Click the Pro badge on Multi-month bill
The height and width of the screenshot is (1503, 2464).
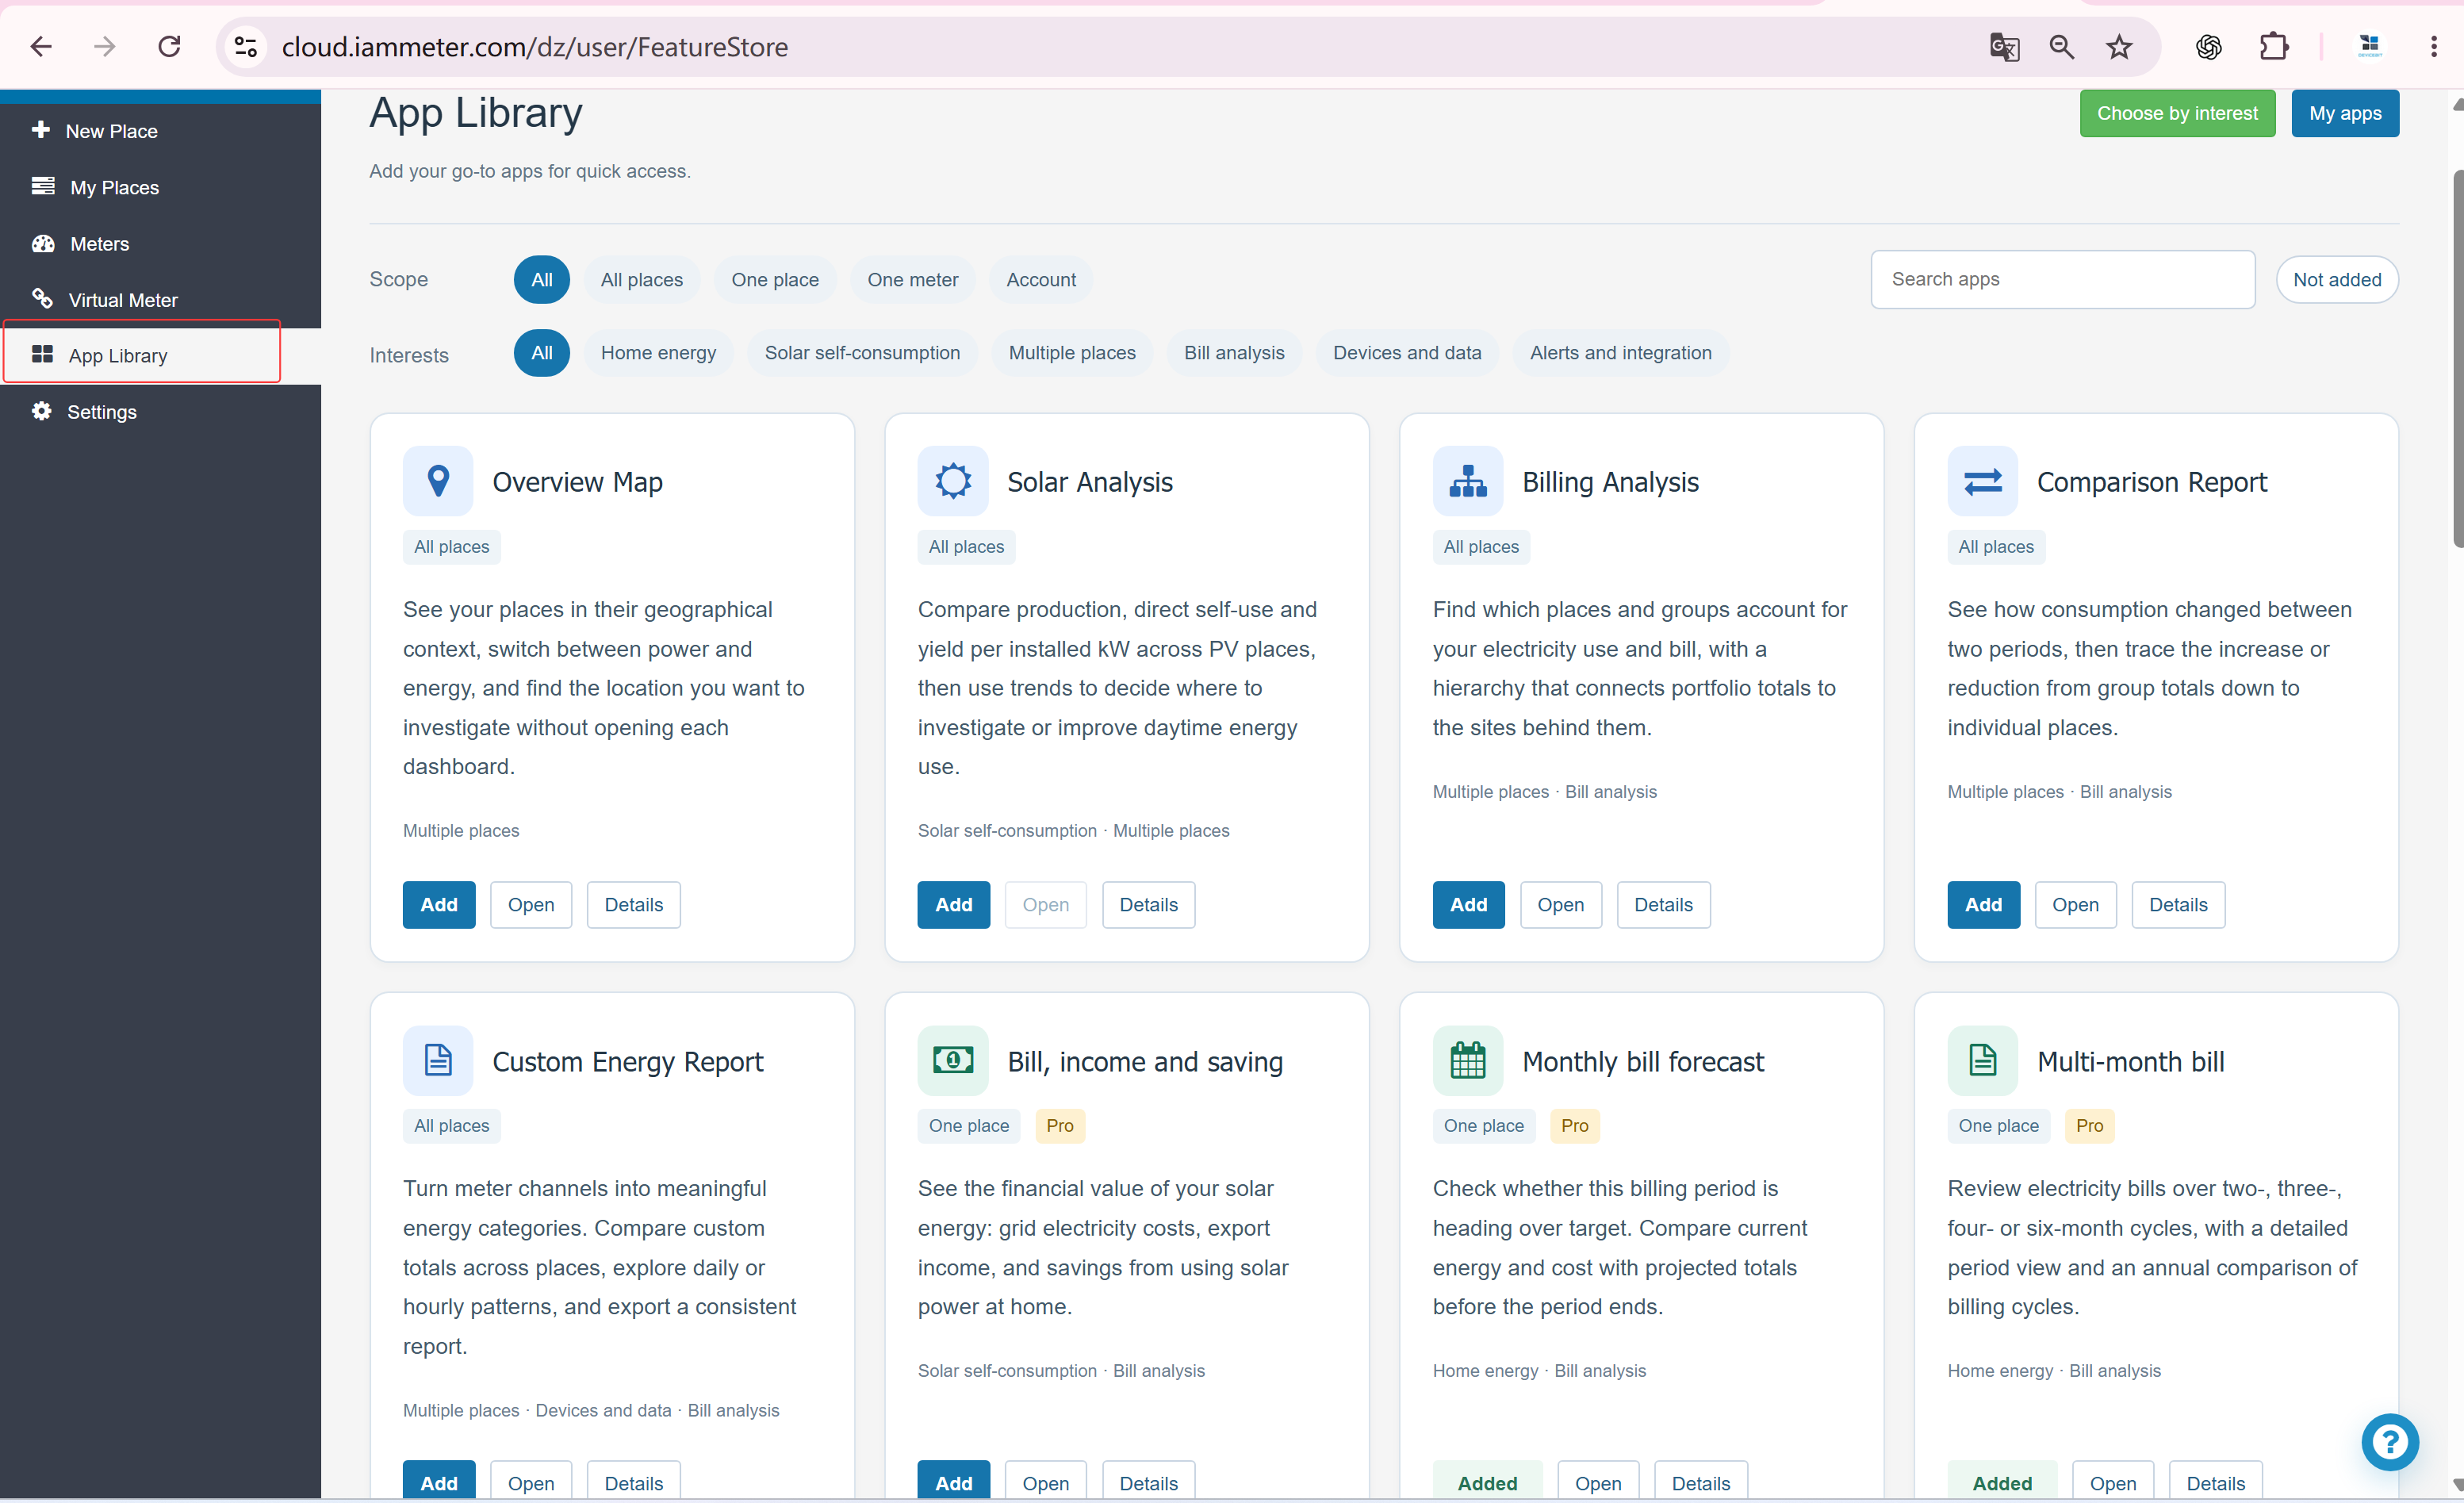(2089, 1125)
